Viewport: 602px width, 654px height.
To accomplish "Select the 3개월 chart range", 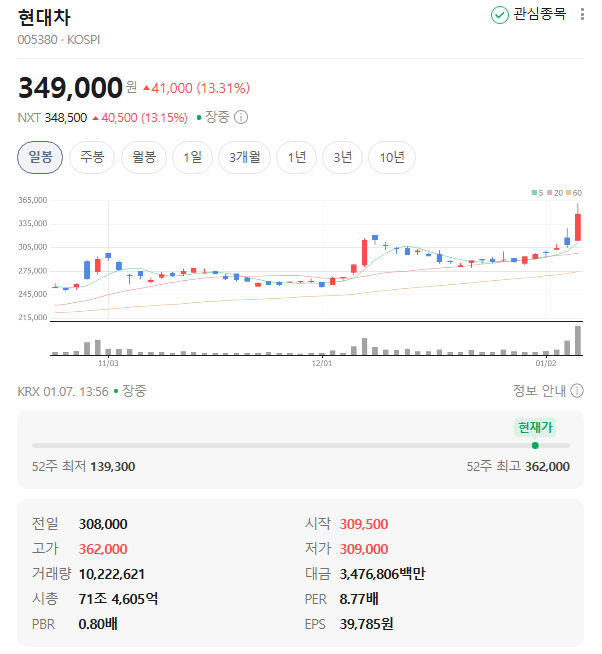I will tap(245, 157).
